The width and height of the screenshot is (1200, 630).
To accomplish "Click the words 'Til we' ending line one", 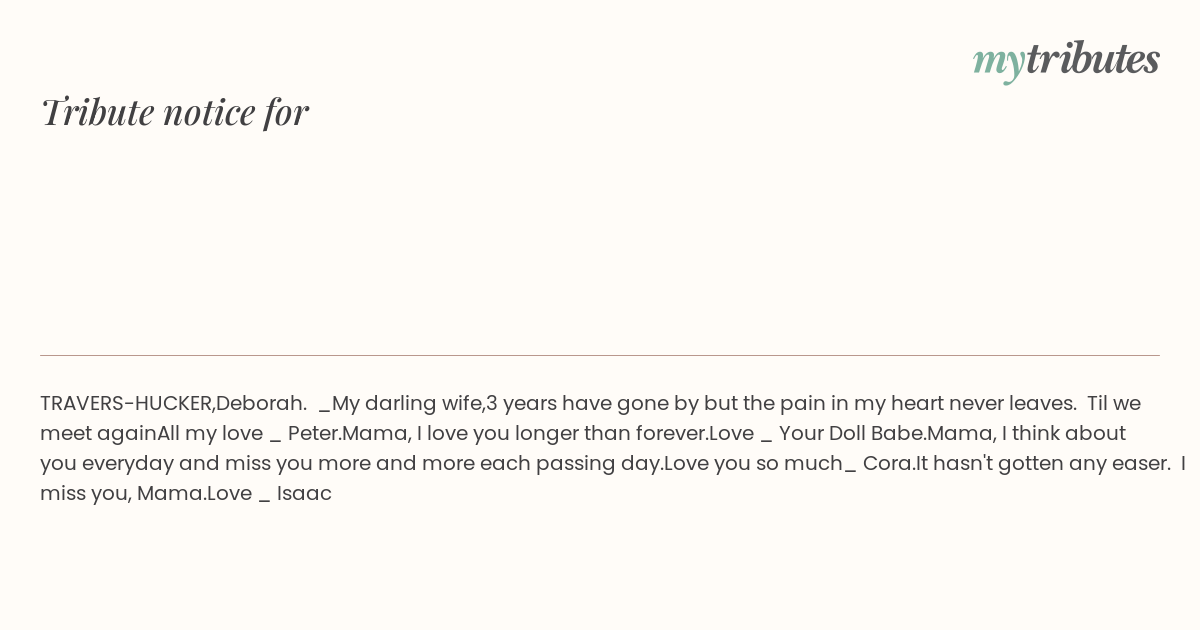I will click(x=1114, y=403).
